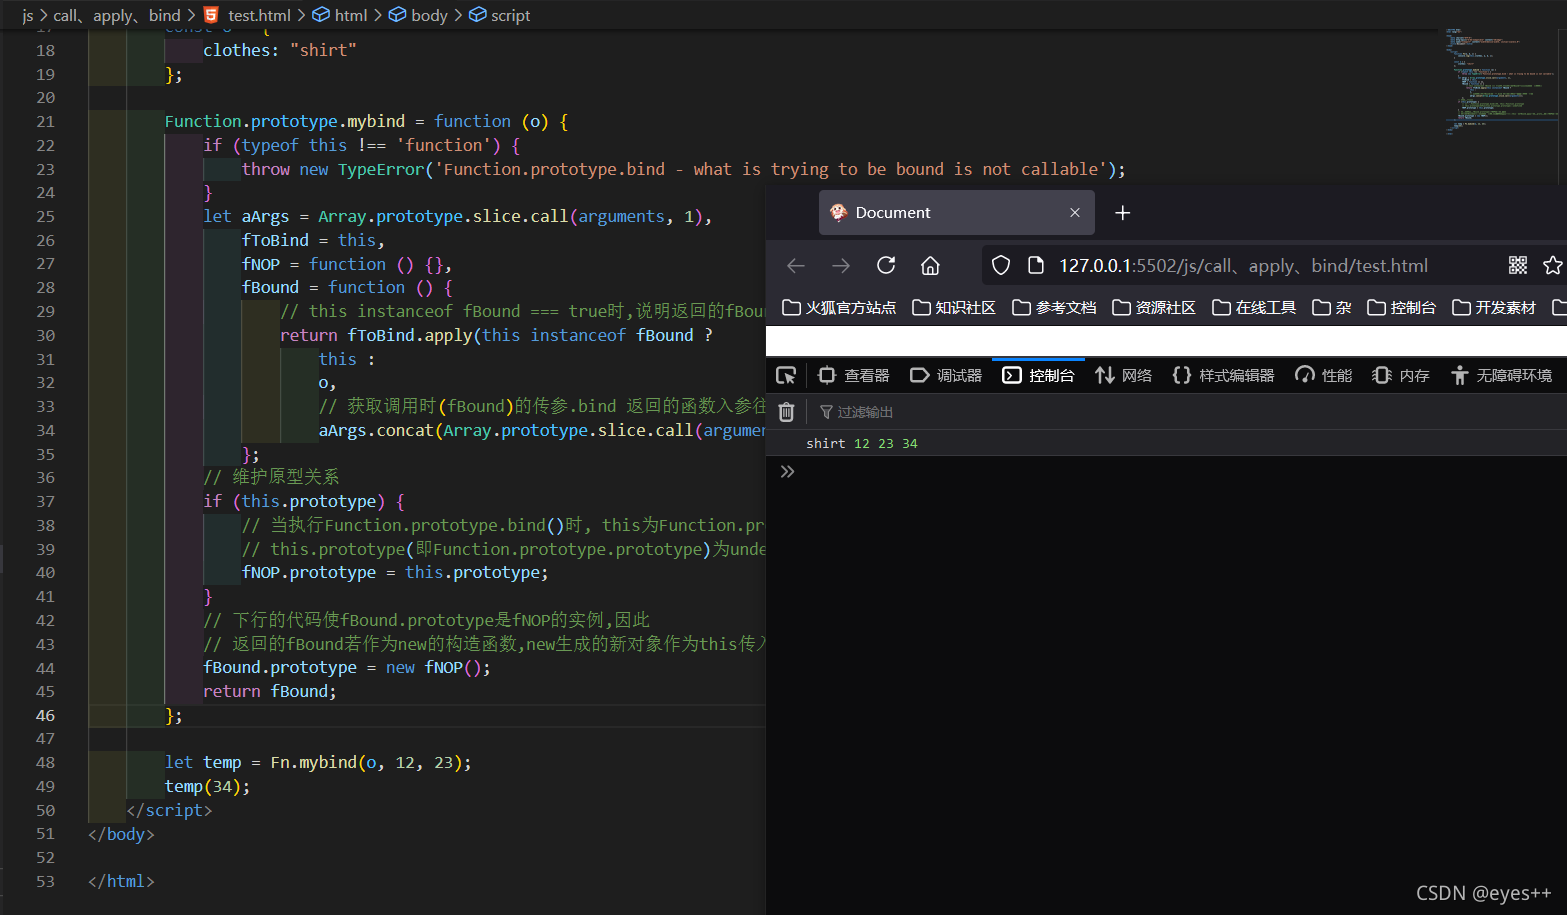Close the Document tab
1567x915 pixels.
coord(1075,213)
